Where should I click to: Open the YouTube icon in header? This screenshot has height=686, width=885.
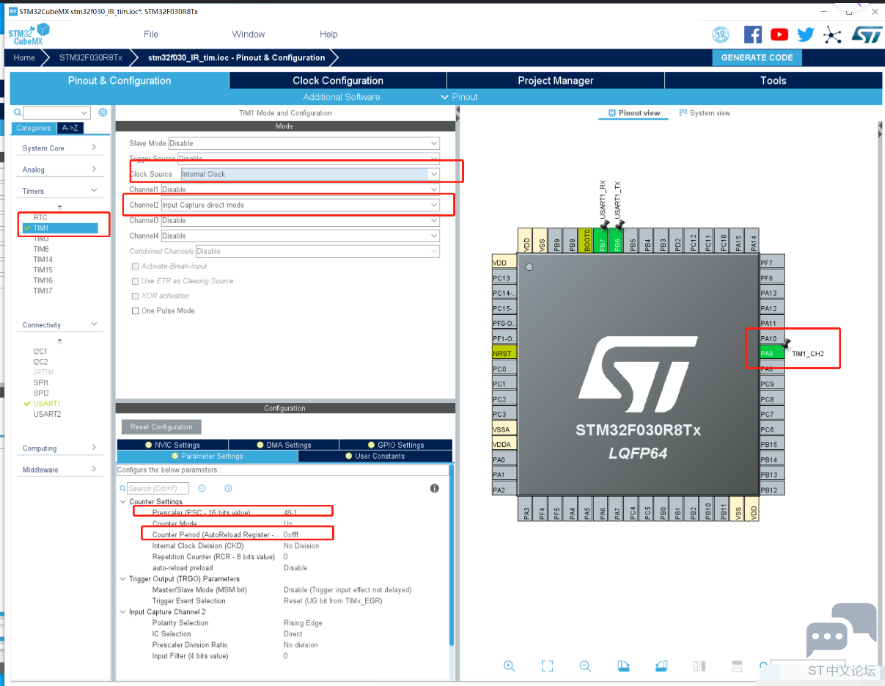(x=779, y=34)
